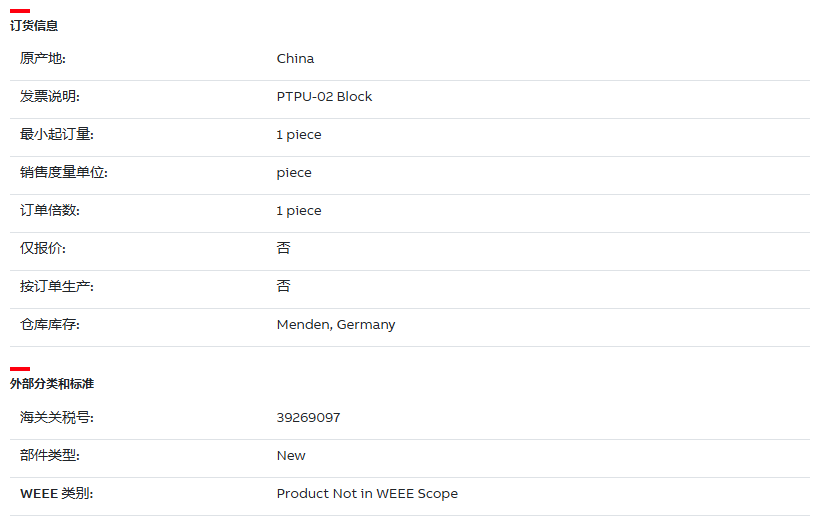Click the WEEE 类别 label
This screenshot has width=818, height=525.
56,494
